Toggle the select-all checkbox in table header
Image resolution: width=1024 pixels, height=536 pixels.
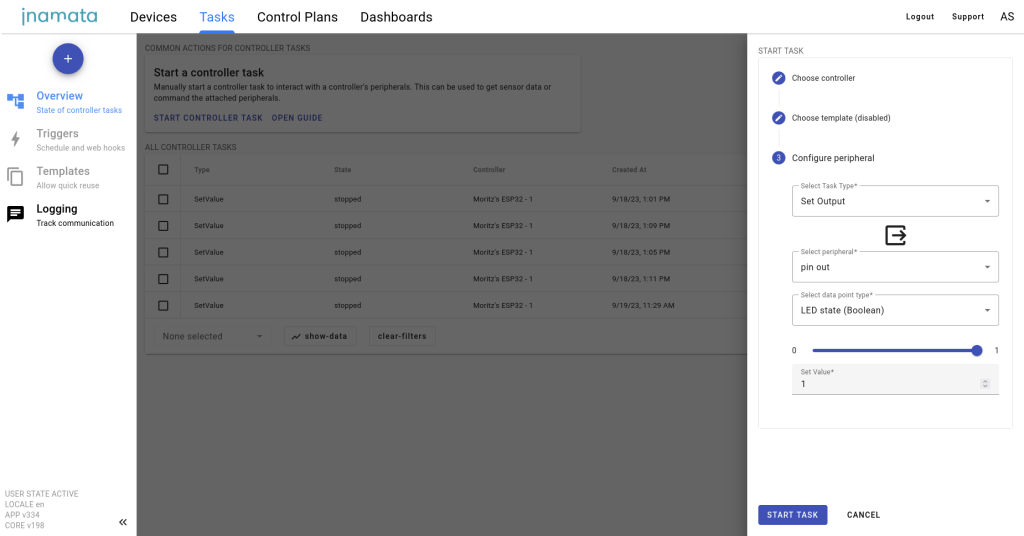click(x=163, y=170)
